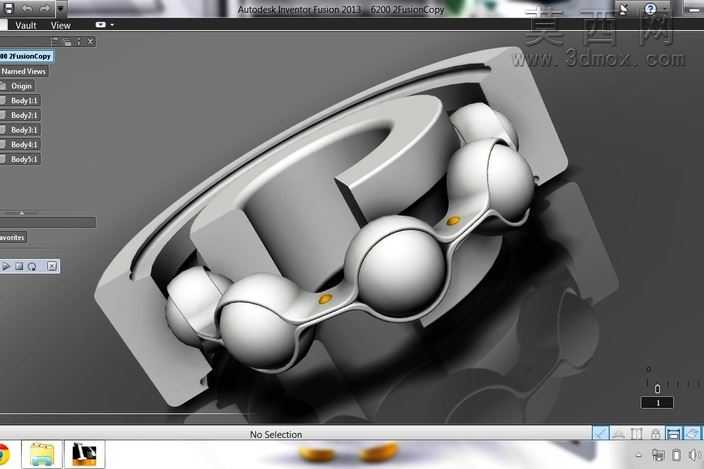704x469 pixels.
Task: Click the Body3:1 component icon
Action: coord(3,130)
